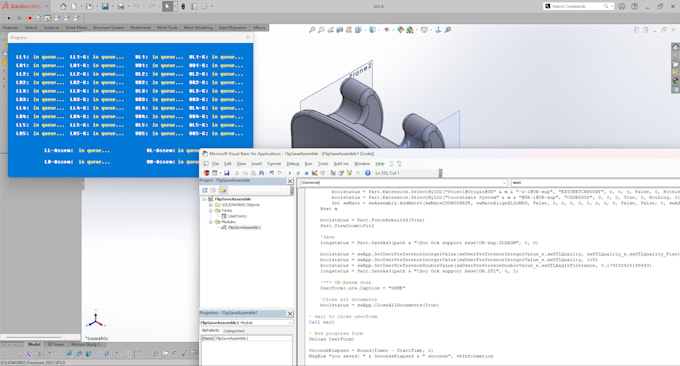Click the Record Macro red dot

(30, 18)
